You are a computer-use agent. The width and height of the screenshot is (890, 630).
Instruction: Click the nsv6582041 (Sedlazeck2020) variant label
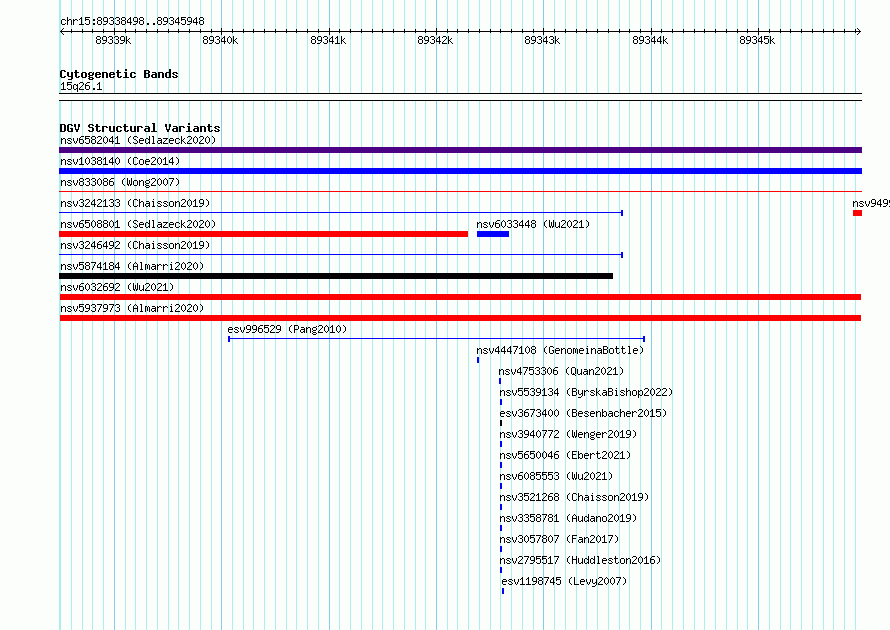coord(138,140)
